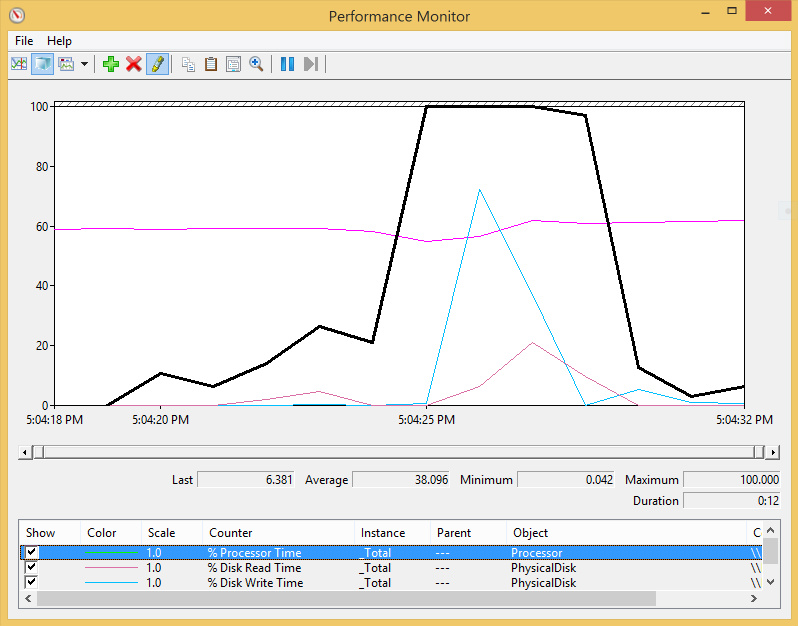Click the Paste Counter List clipboard icon
Viewport: 798px width, 626px height.
tap(211, 64)
